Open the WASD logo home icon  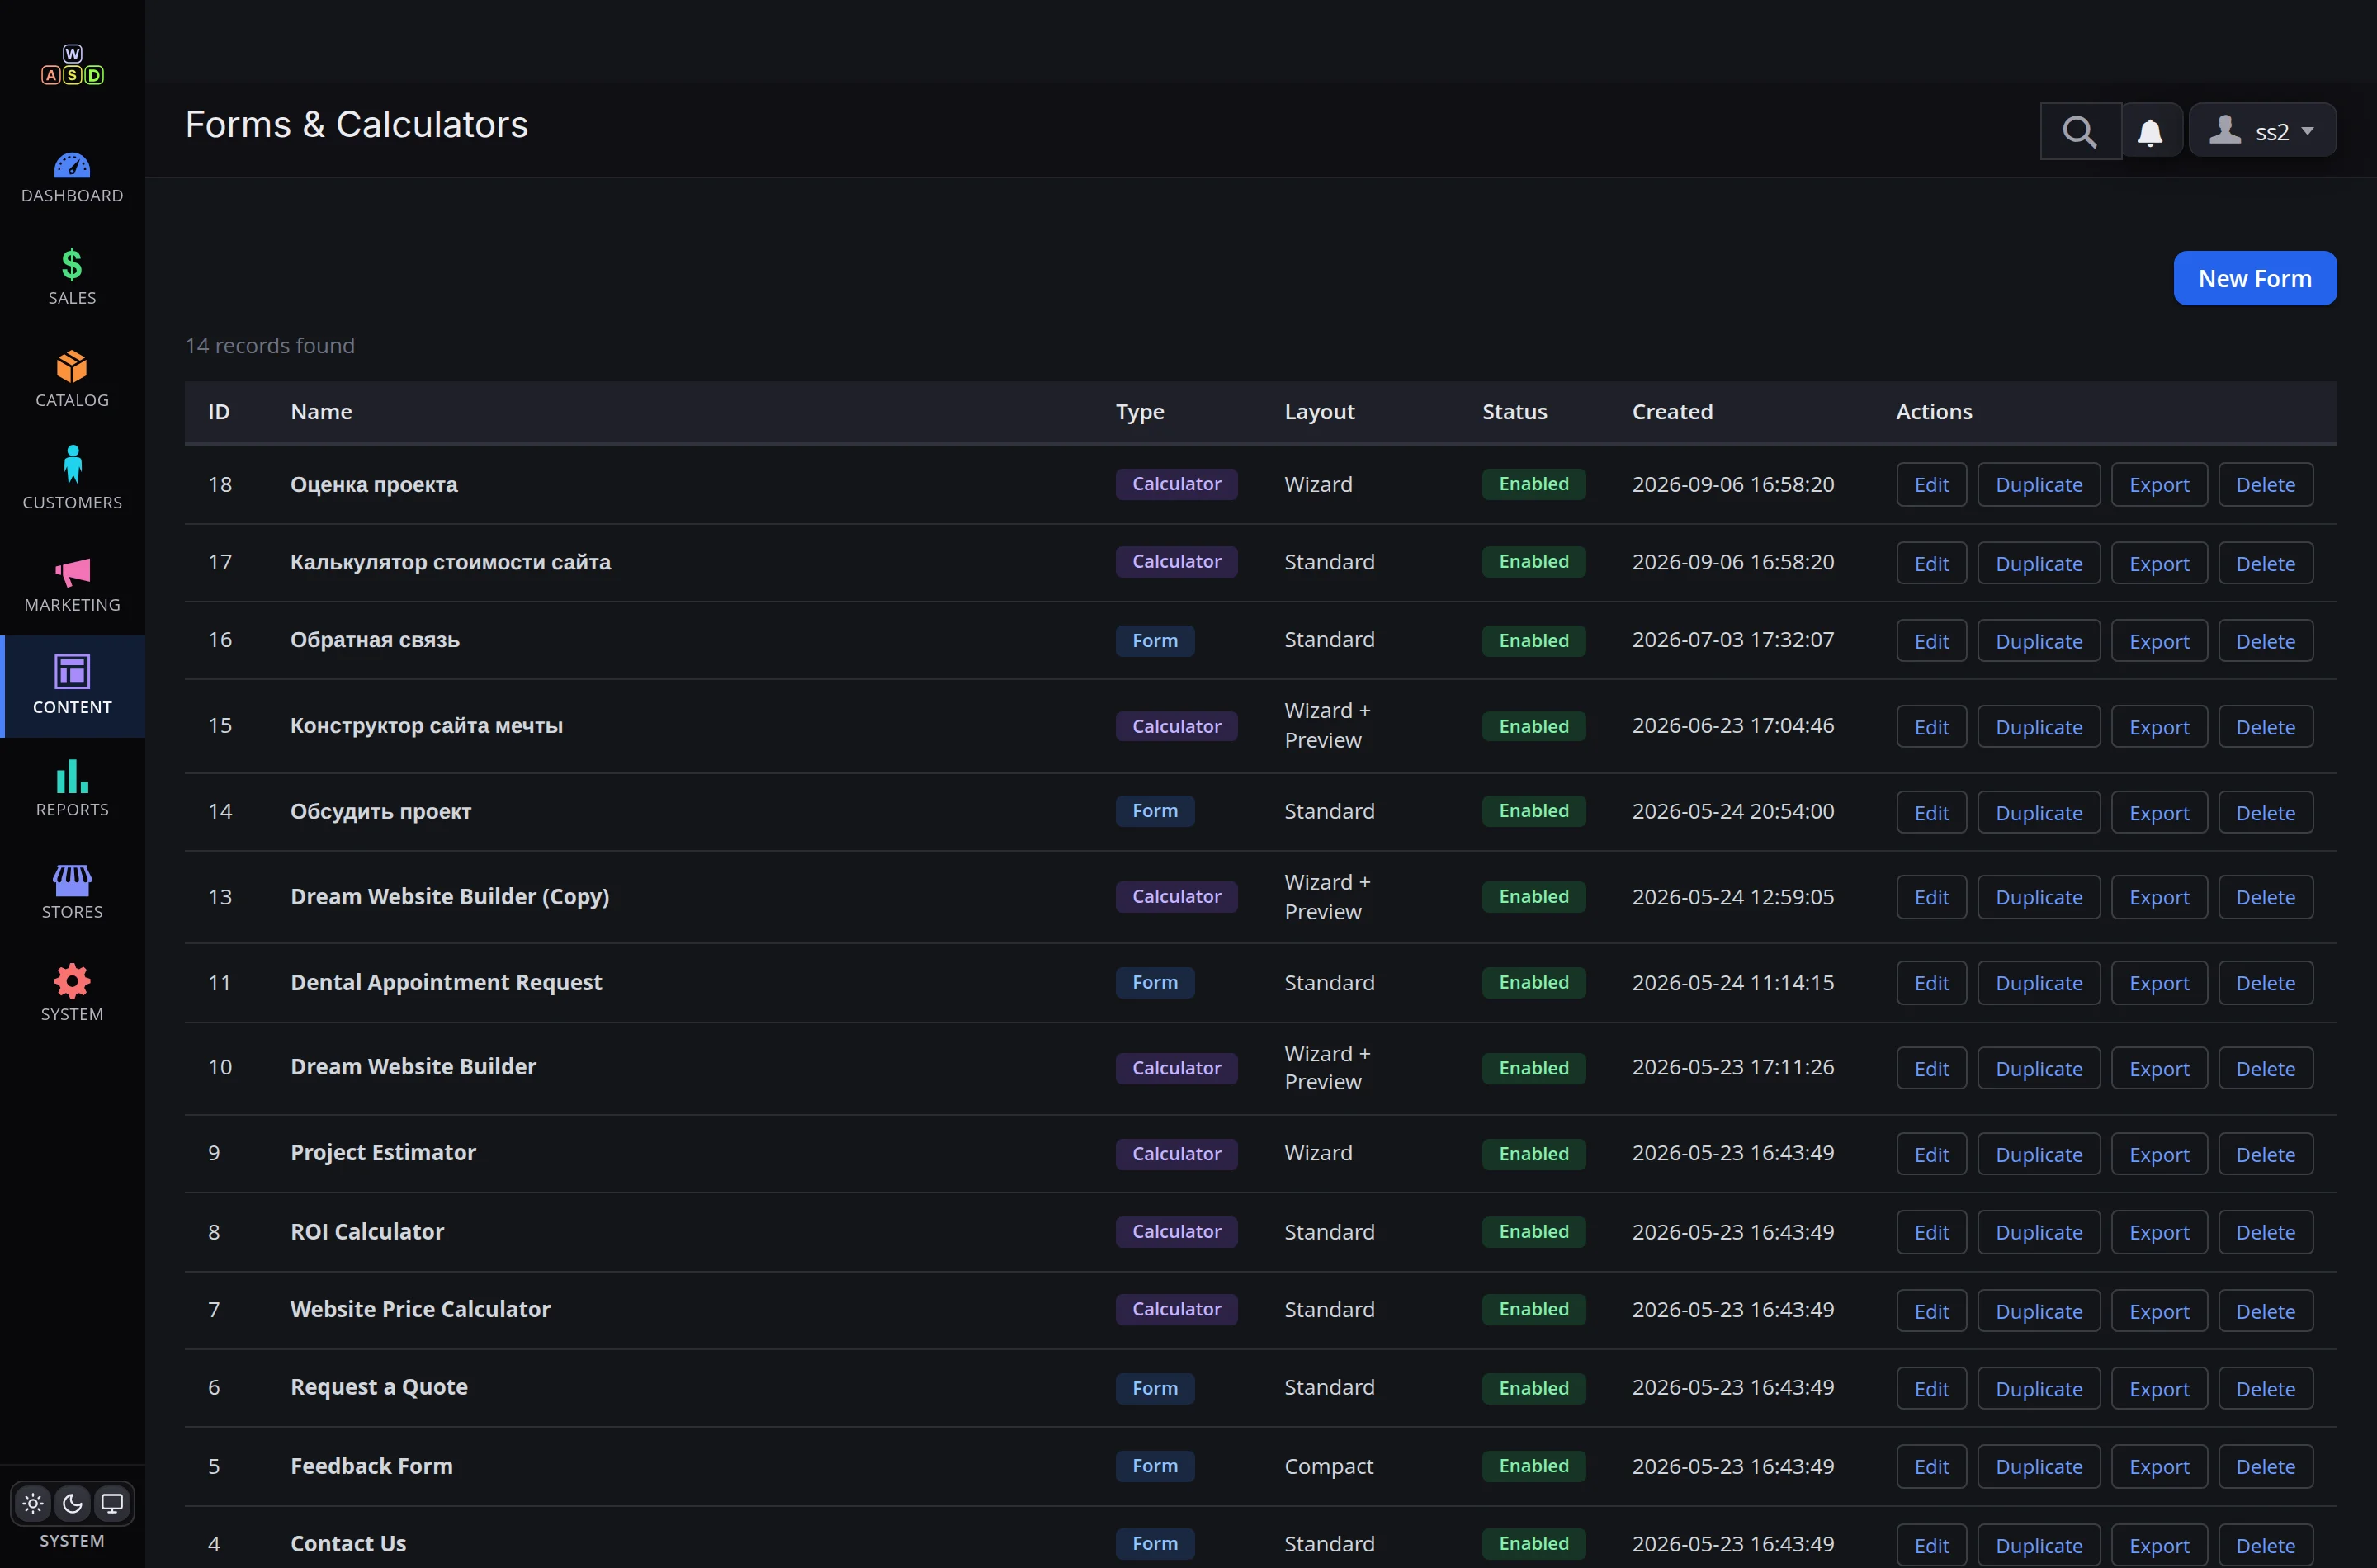coord(72,65)
